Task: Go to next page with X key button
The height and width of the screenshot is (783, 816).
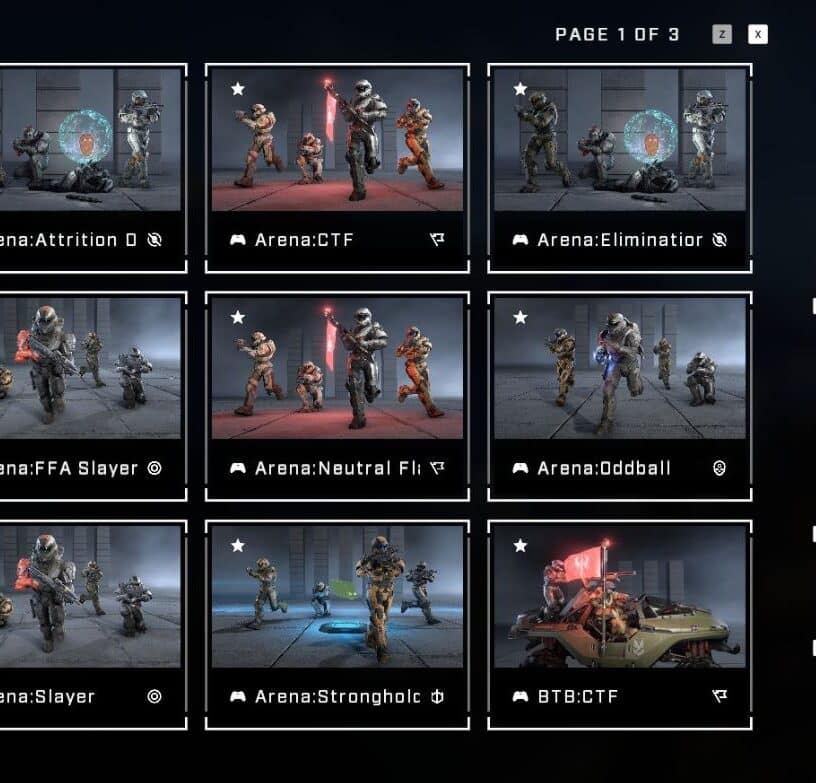Action: [x=758, y=34]
